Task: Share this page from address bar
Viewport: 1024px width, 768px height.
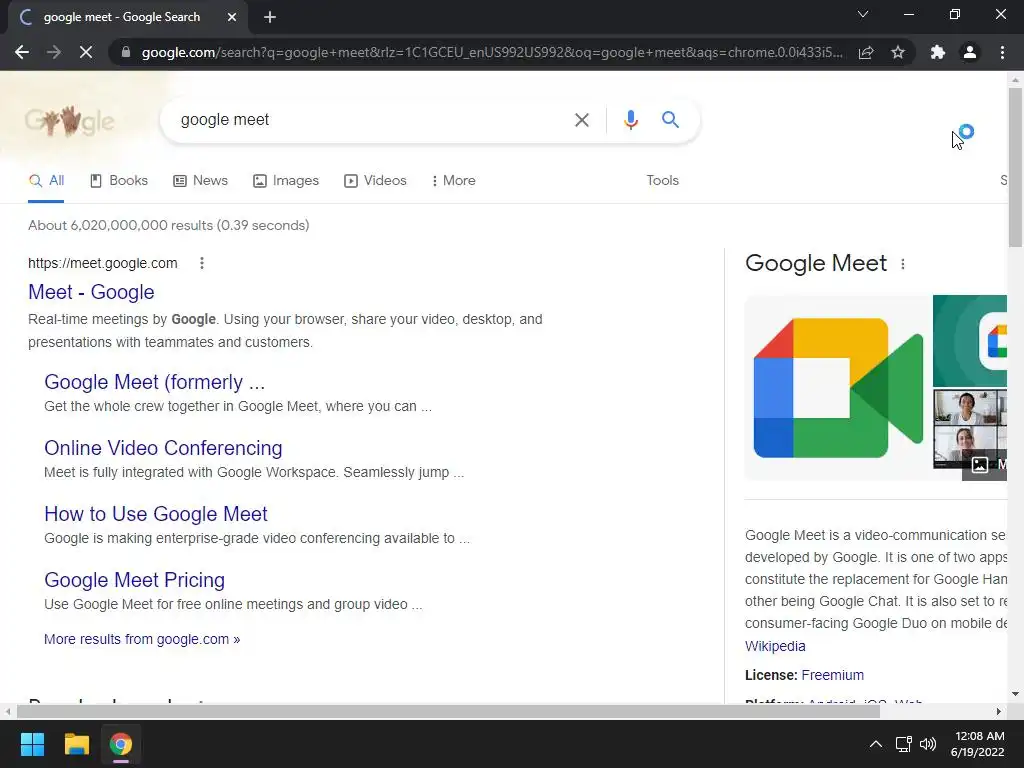Action: (866, 52)
